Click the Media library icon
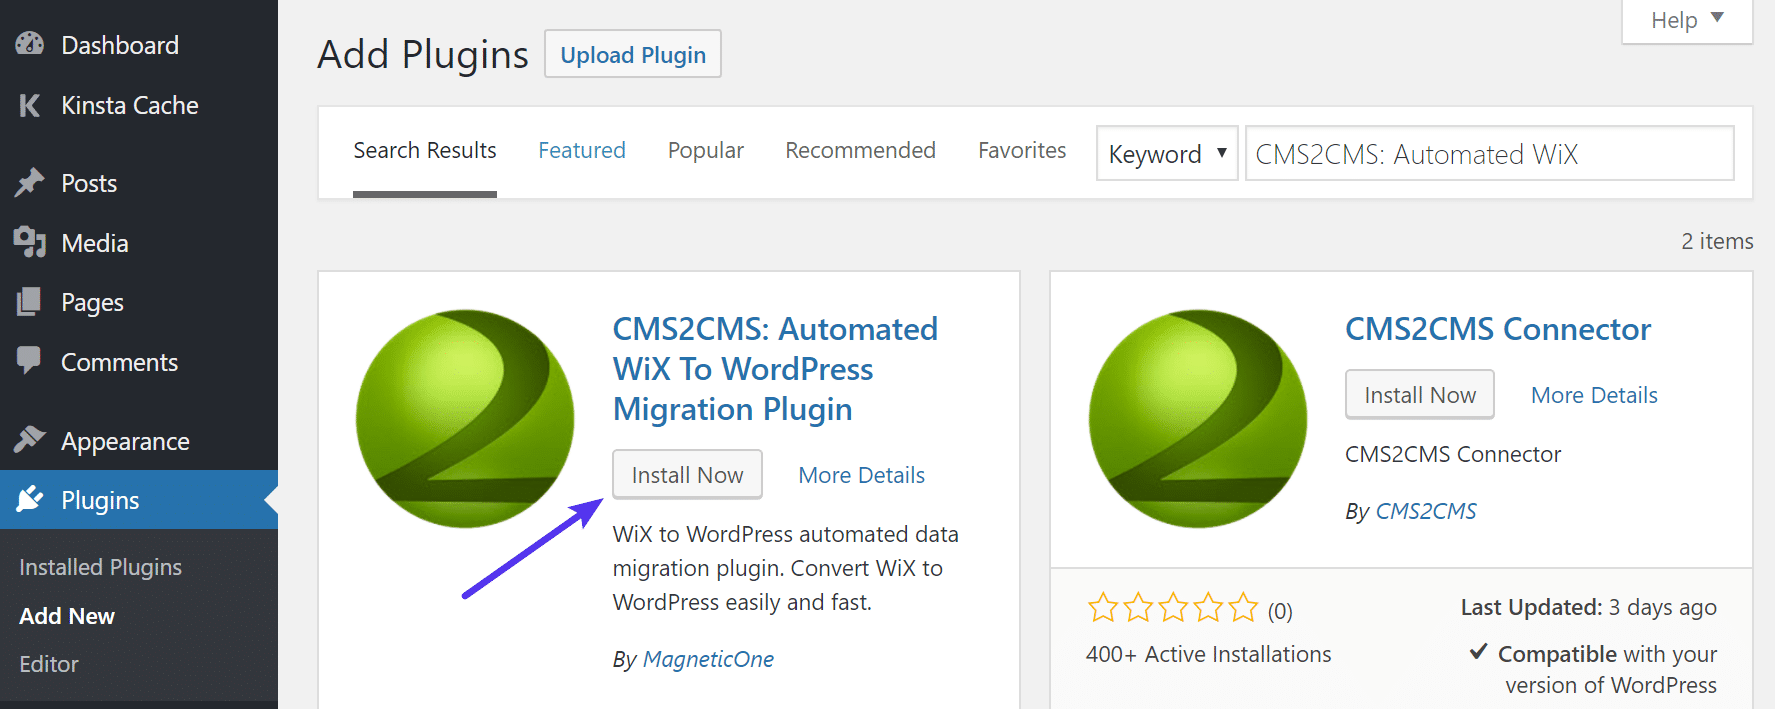This screenshot has height=709, width=1775. pyautogui.click(x=30, y=242)
